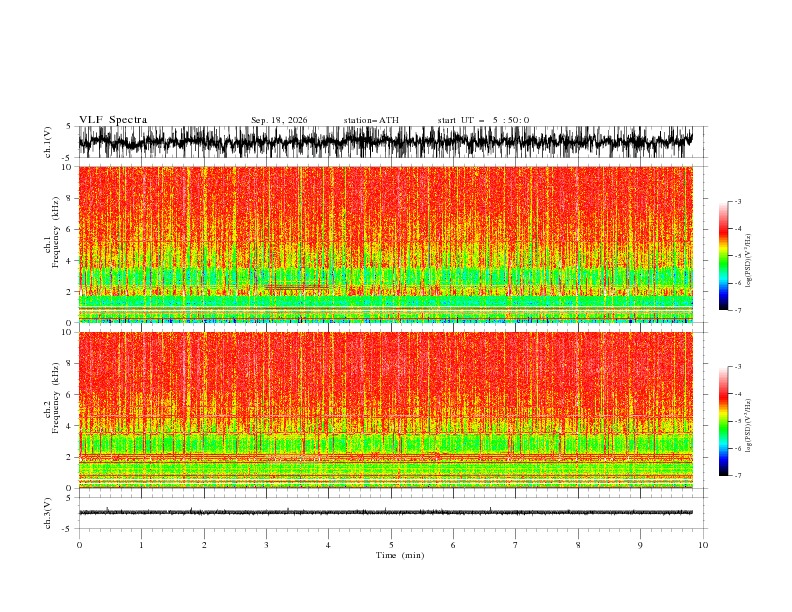Click ch.1 Frequency (kHz) axis label
The height and width of the screenshot is (612, 792).
52,244
